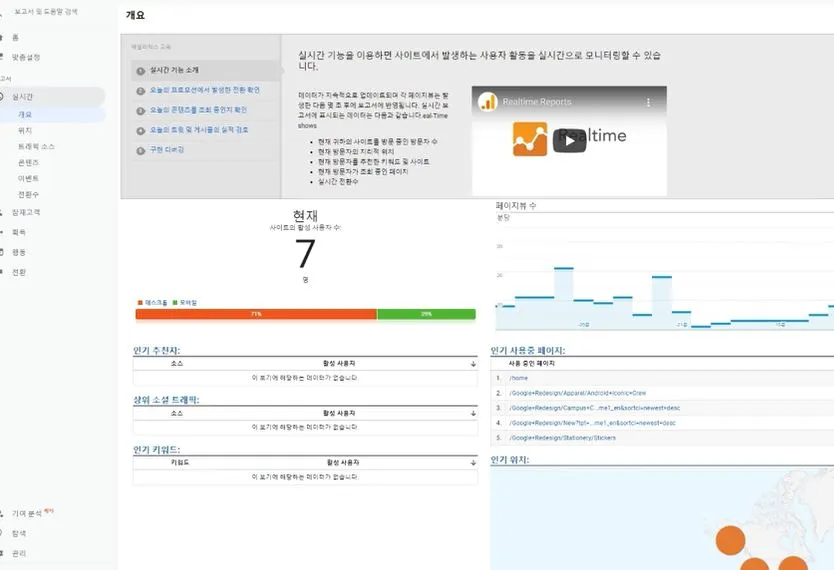Image resolution: width=834 pixels, height=570 pixels.
Task: Click the Google+Redesign/Campus page link
Action: [x=595, y=408]
